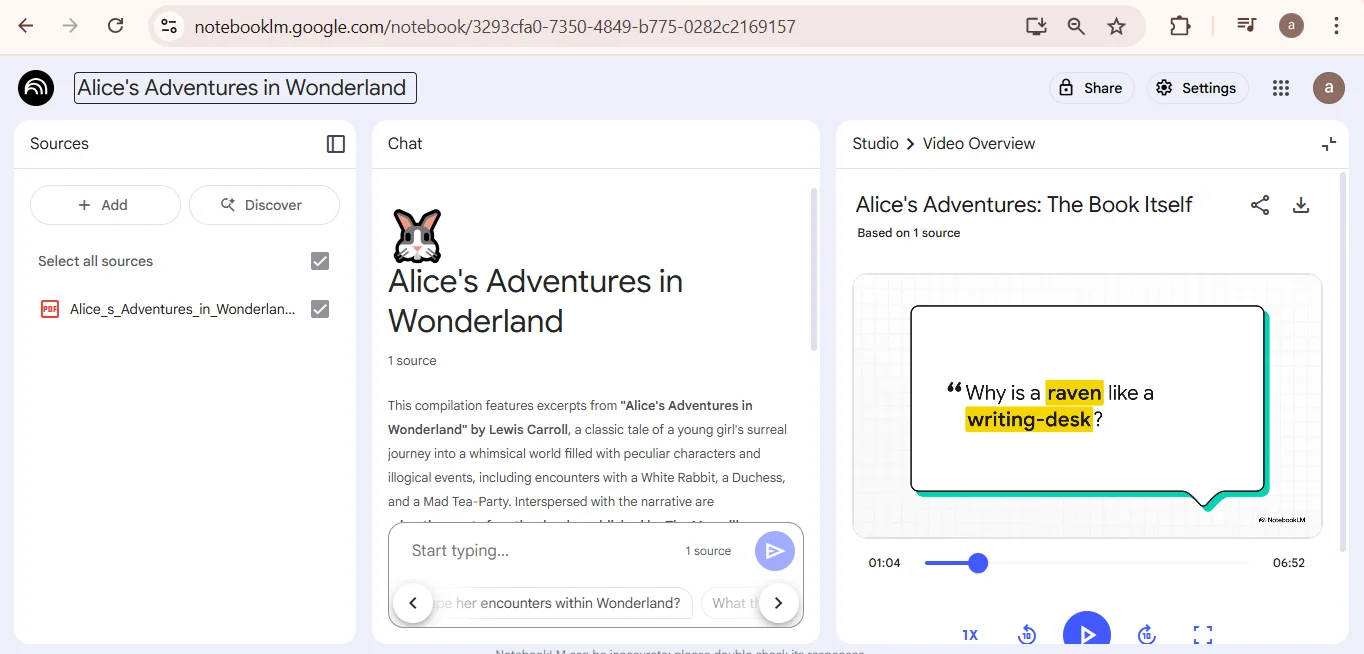
Task: Change the 1X playback speed
Action: pyautogui.click(x=970, y=635)
